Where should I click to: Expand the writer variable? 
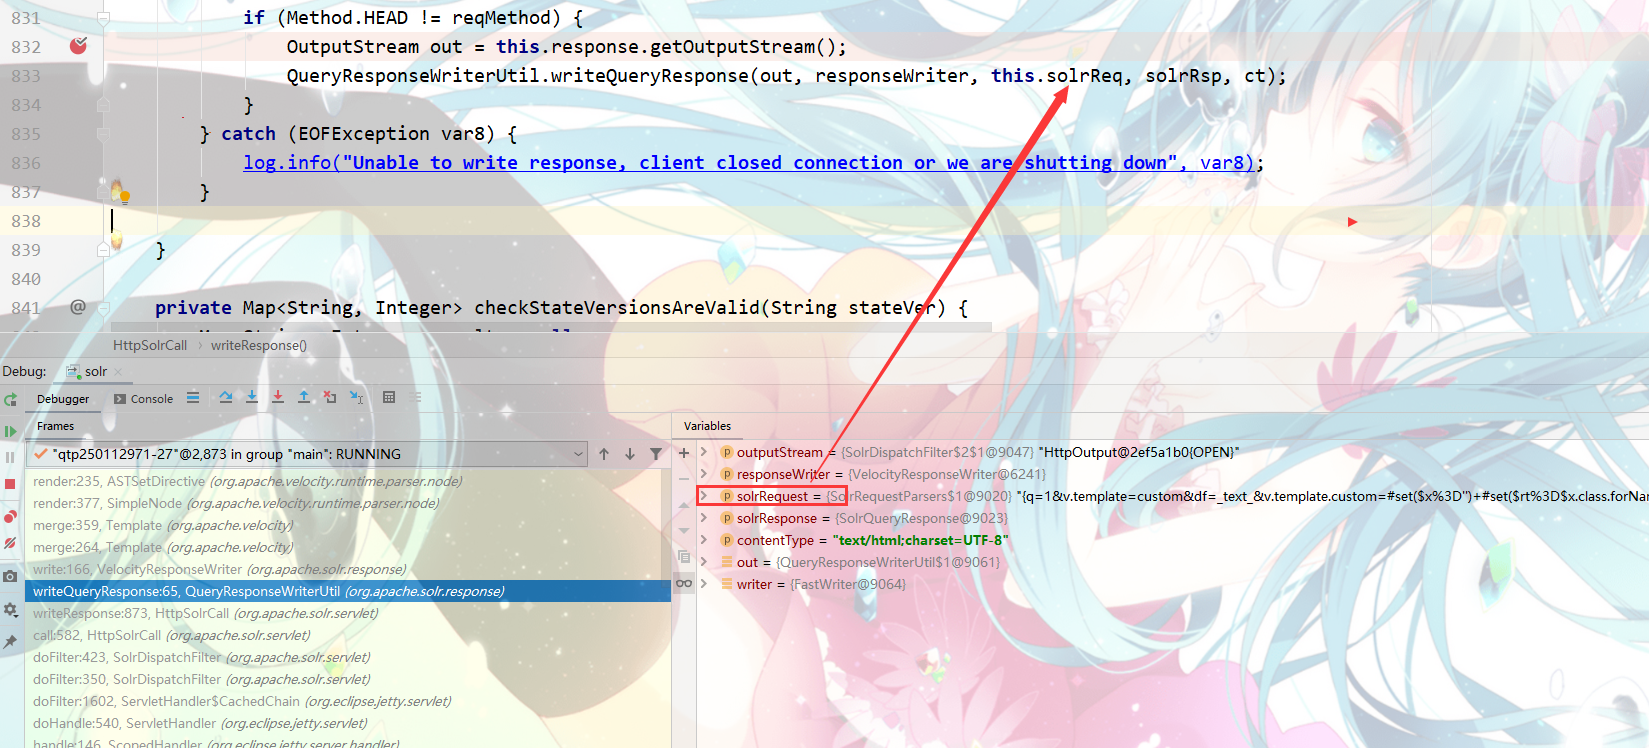(704, 584)
